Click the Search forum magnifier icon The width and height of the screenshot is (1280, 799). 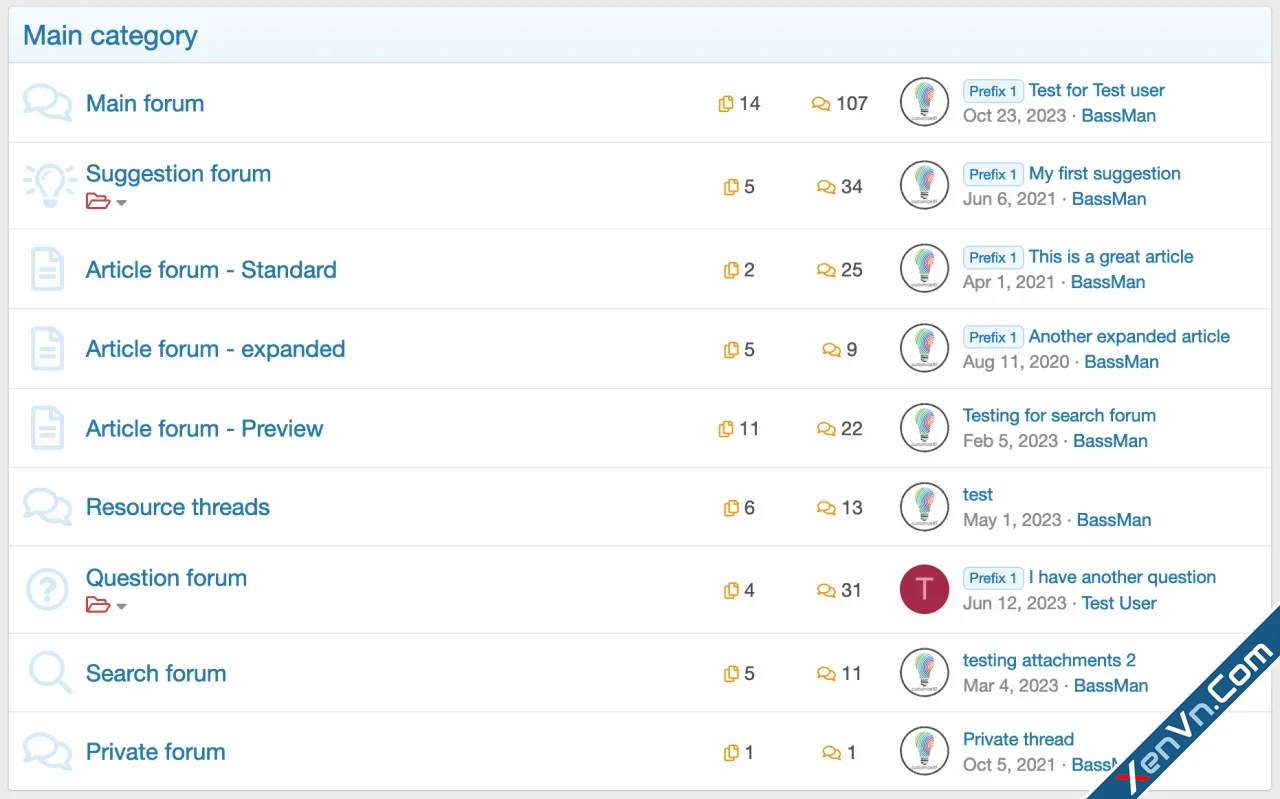(x=49, y=672)
